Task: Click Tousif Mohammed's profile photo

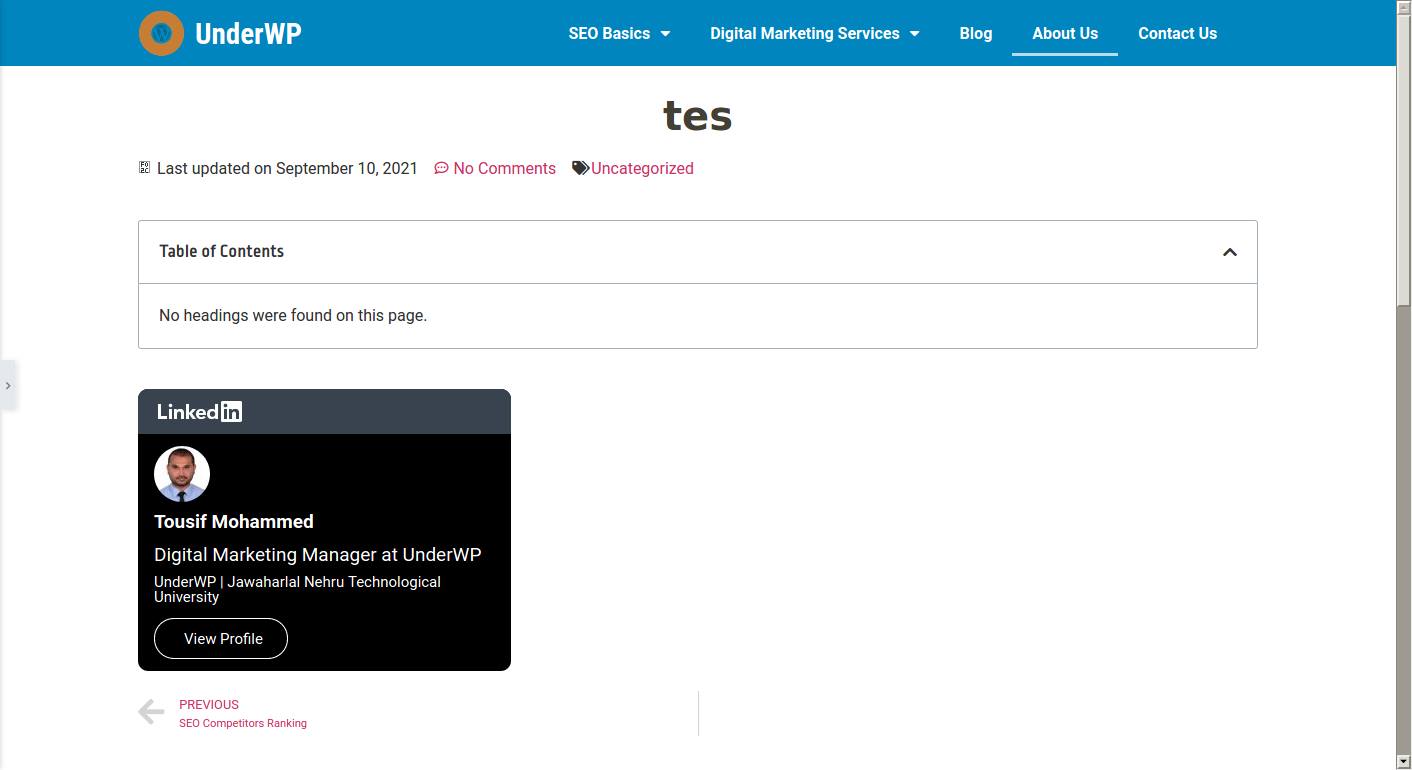Action: pyautogui.click(x=182, y=474)
